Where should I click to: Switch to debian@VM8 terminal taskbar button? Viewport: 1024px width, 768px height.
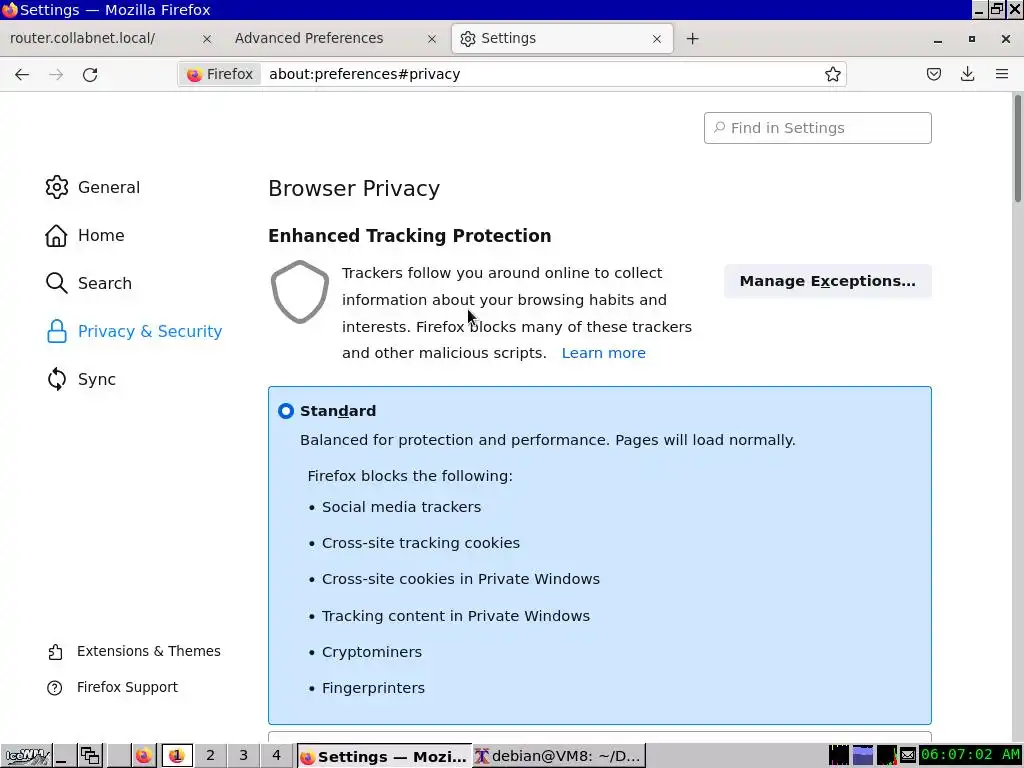coord(558,756)
